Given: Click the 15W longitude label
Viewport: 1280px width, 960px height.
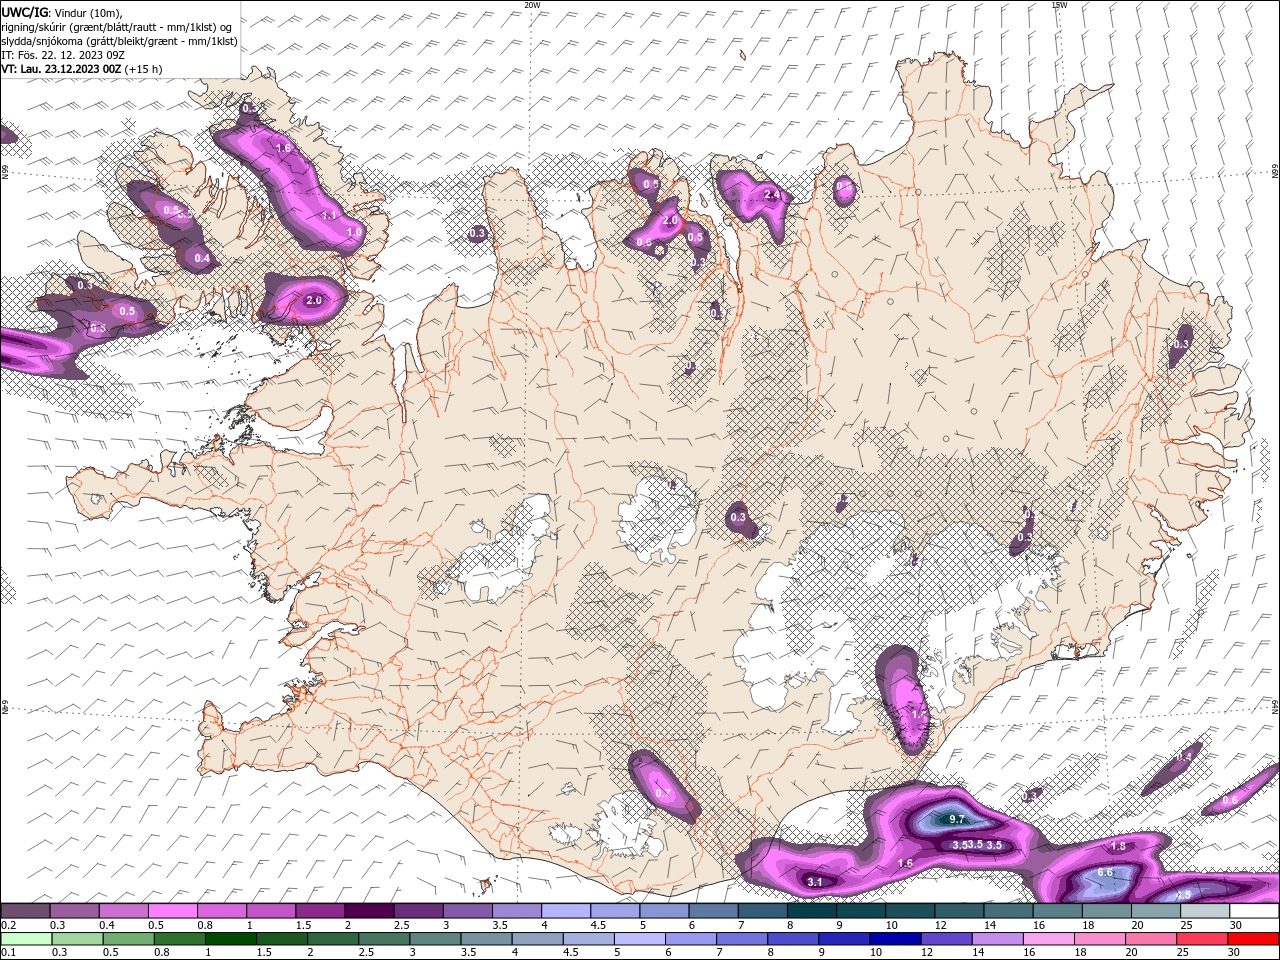Looking at the screenshot, I should (1059, 4).
